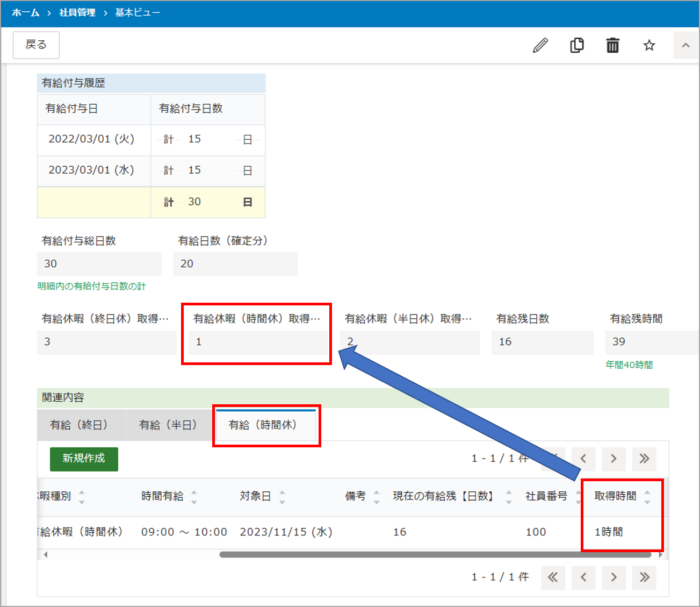Image resolution: width=700 pixels, height=607 pixels.
Task: Go to next page in lower pager
Action: 613,577
